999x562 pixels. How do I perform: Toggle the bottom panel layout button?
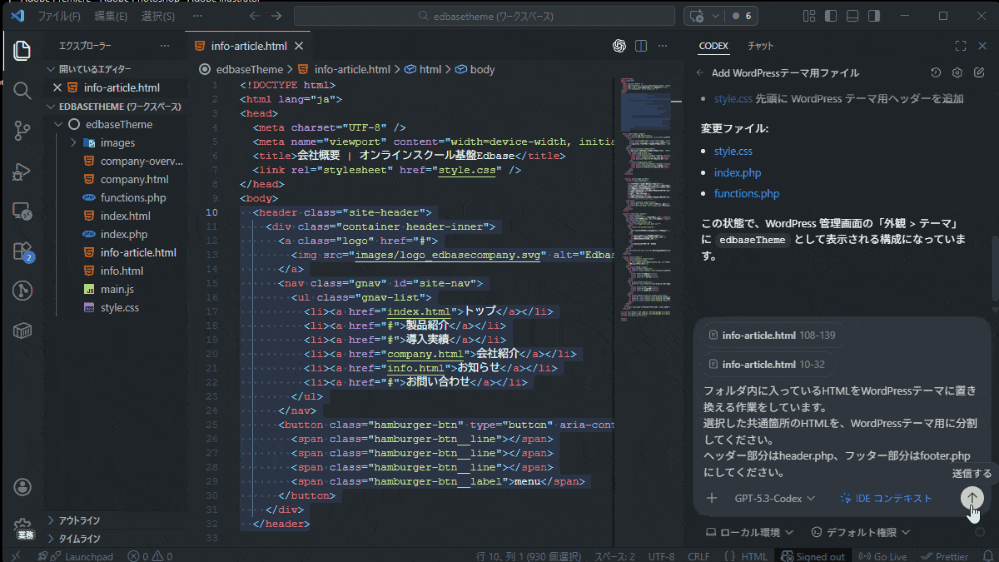pyautogui.click(x=850, y=16)
